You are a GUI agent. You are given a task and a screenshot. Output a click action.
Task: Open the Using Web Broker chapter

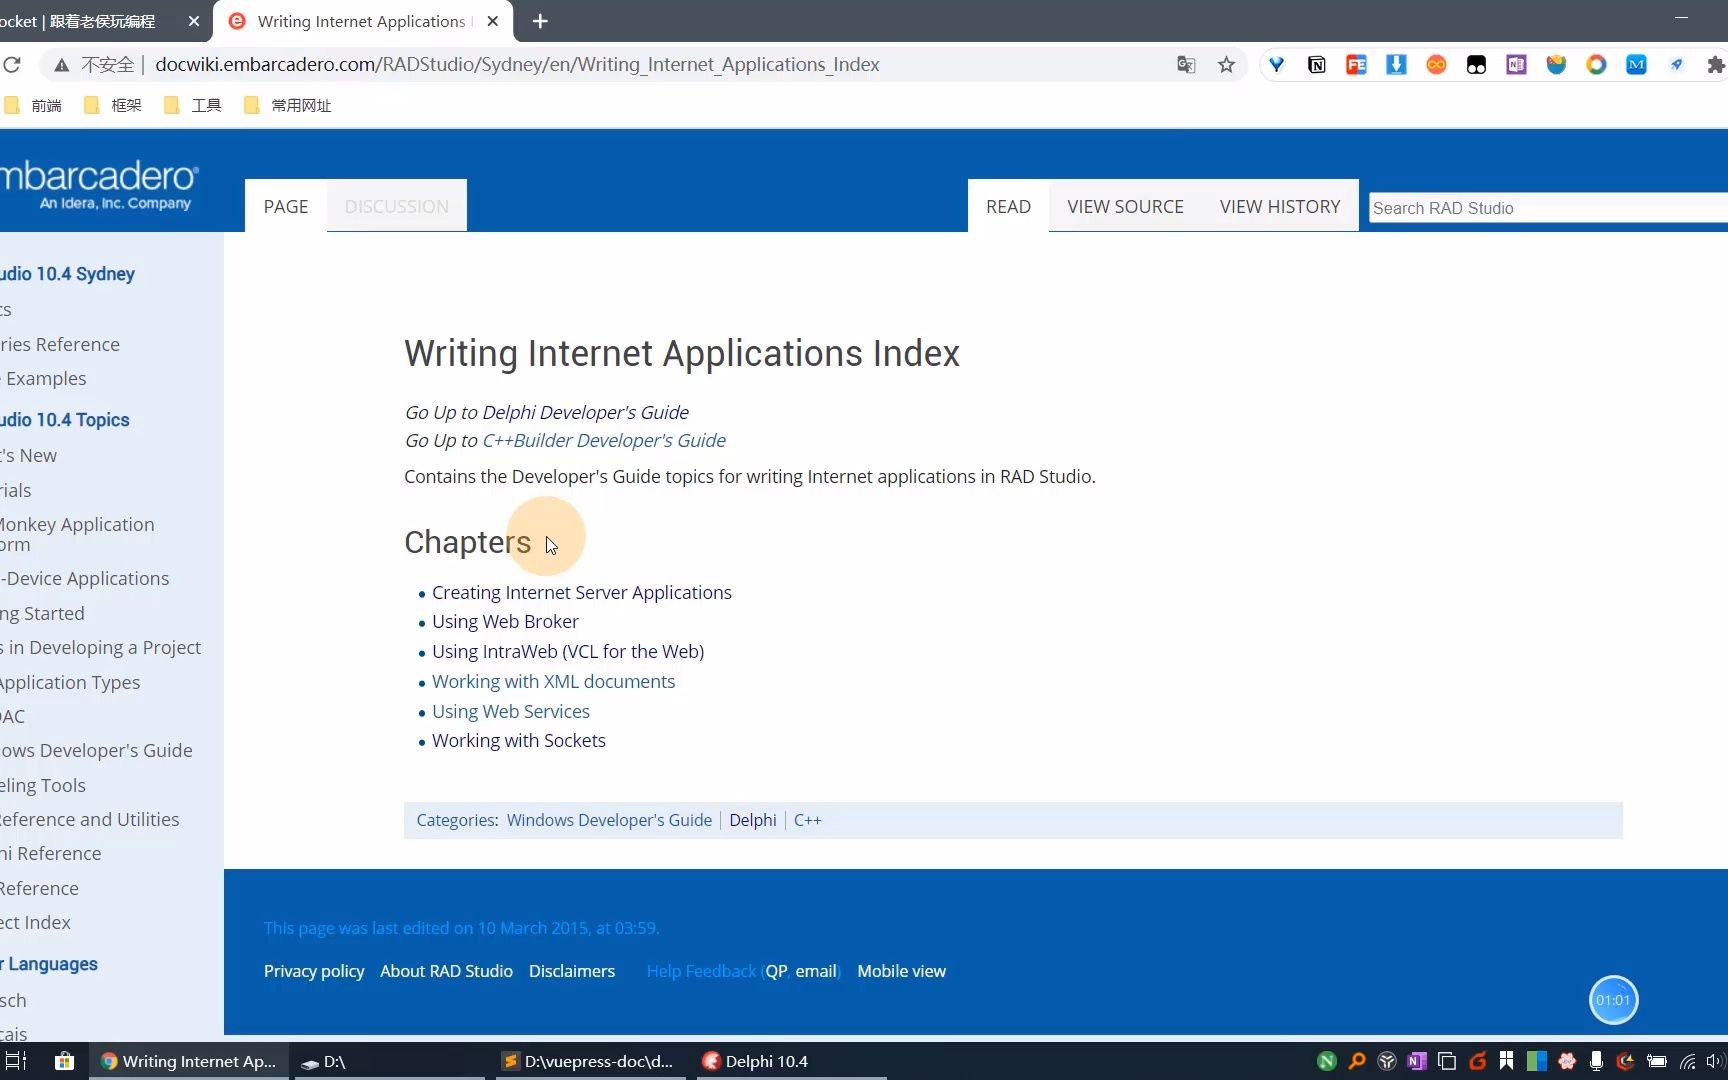tap(505, 621)
